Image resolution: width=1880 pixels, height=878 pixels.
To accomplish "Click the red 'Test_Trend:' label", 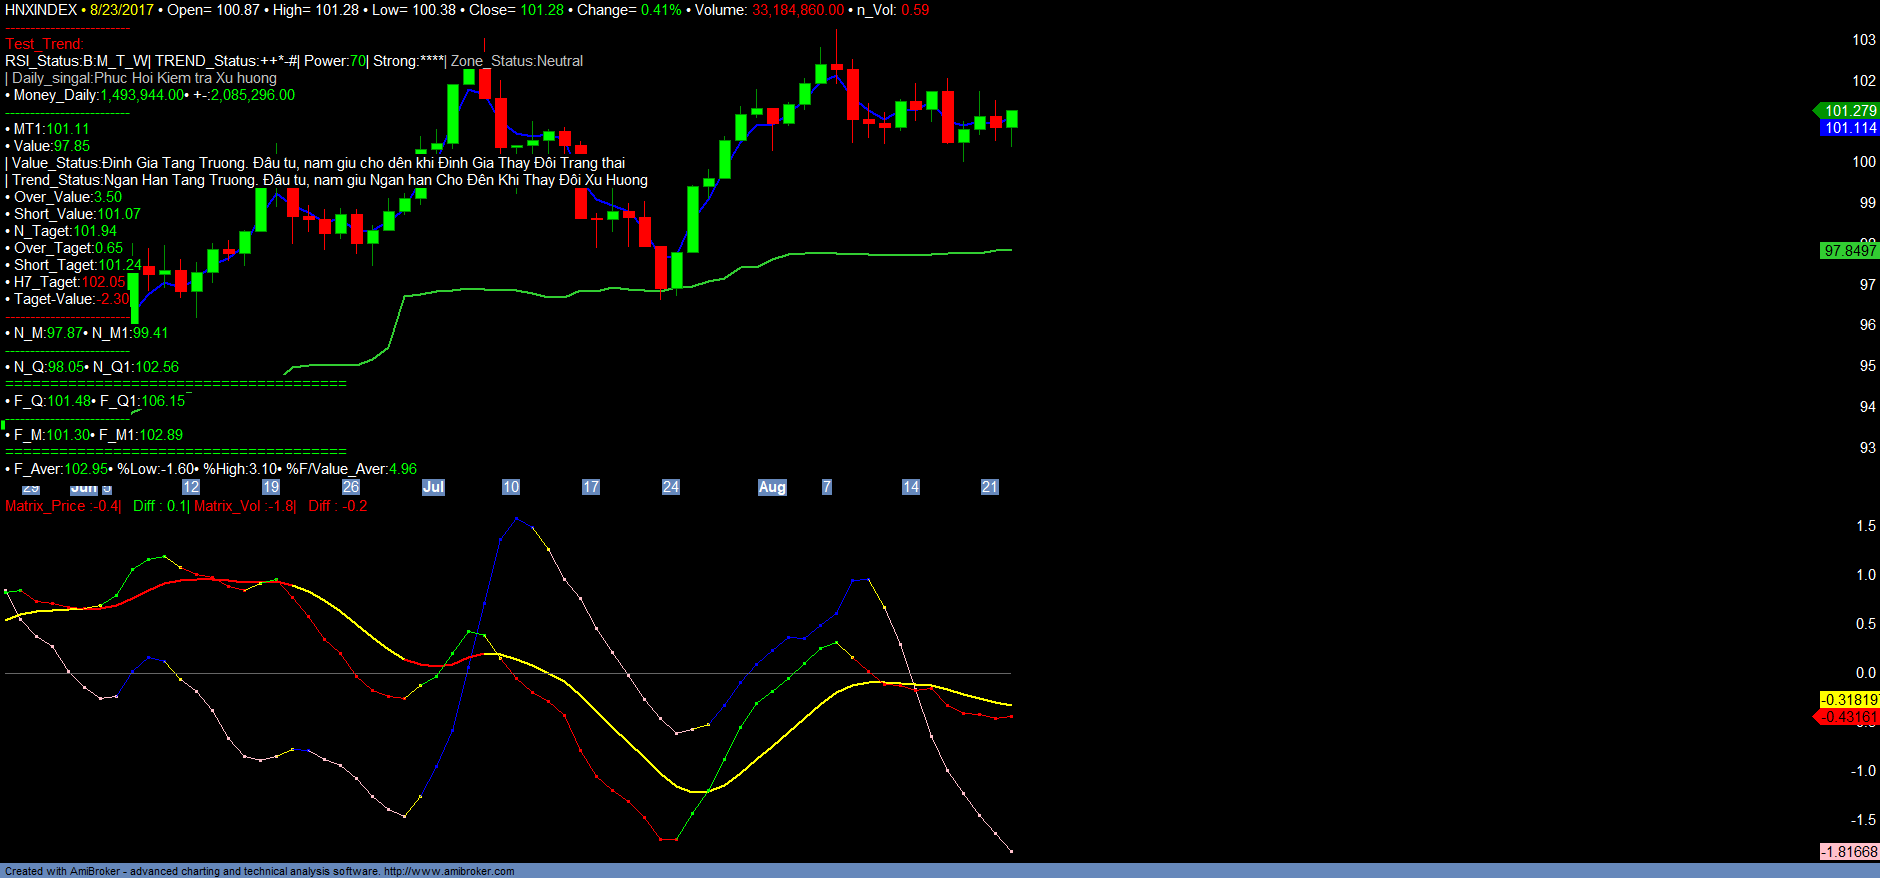I will point(44,44).
